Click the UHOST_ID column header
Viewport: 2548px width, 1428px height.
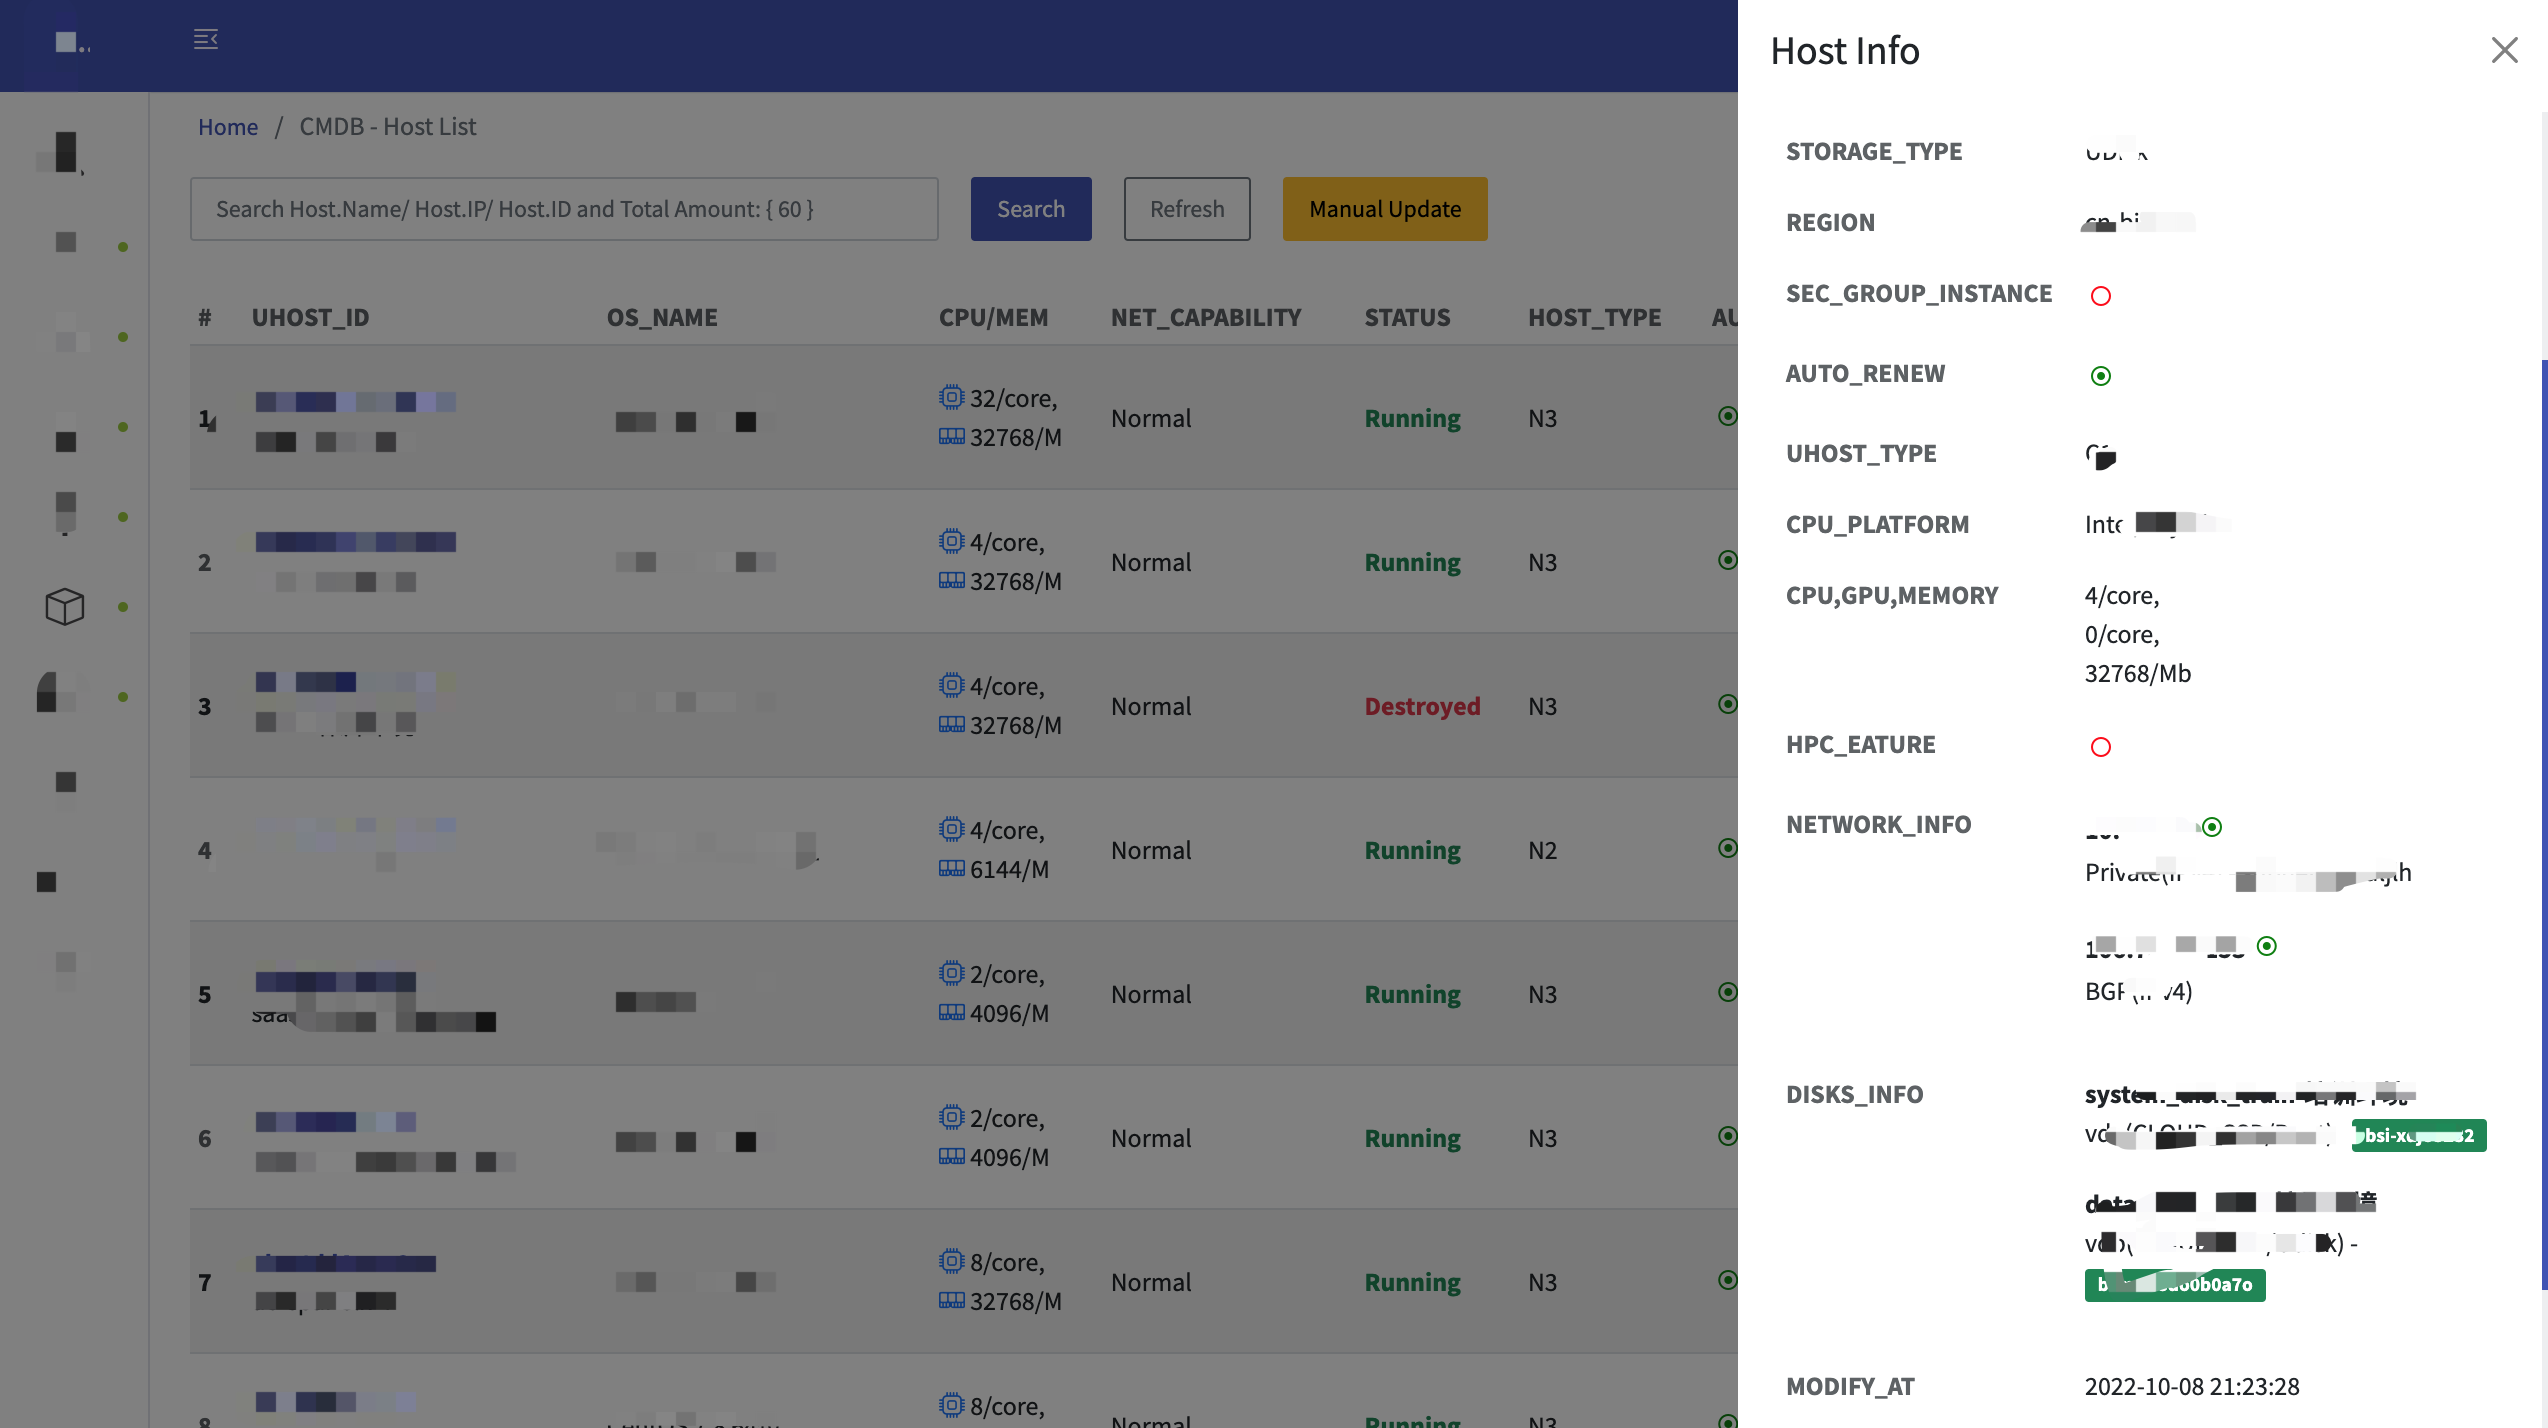click(x=310, y=318)
